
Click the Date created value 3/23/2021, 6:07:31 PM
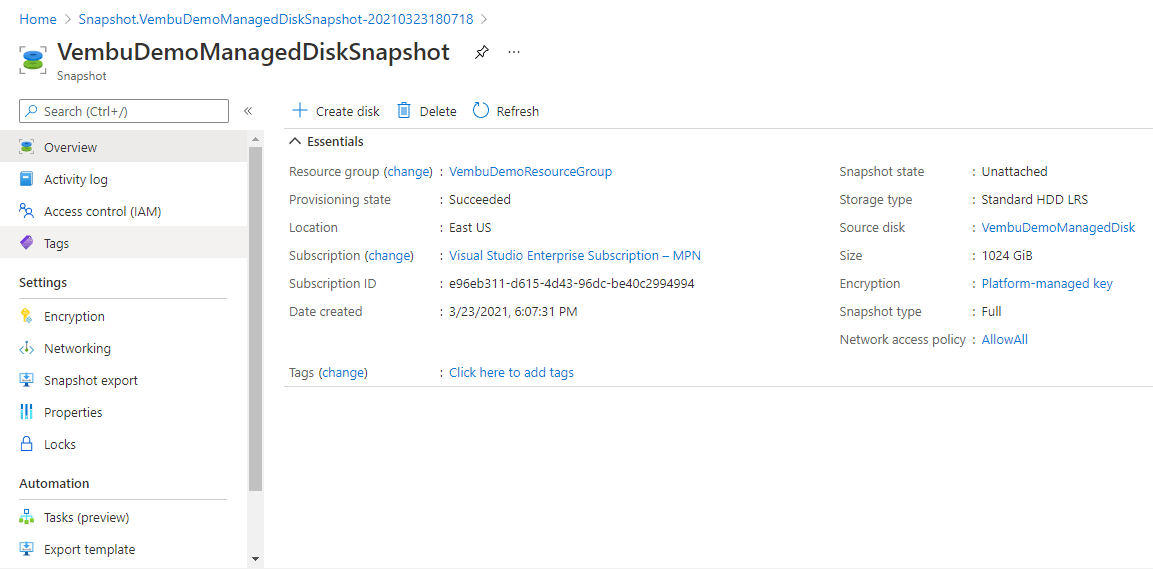[x=513, y=311]
